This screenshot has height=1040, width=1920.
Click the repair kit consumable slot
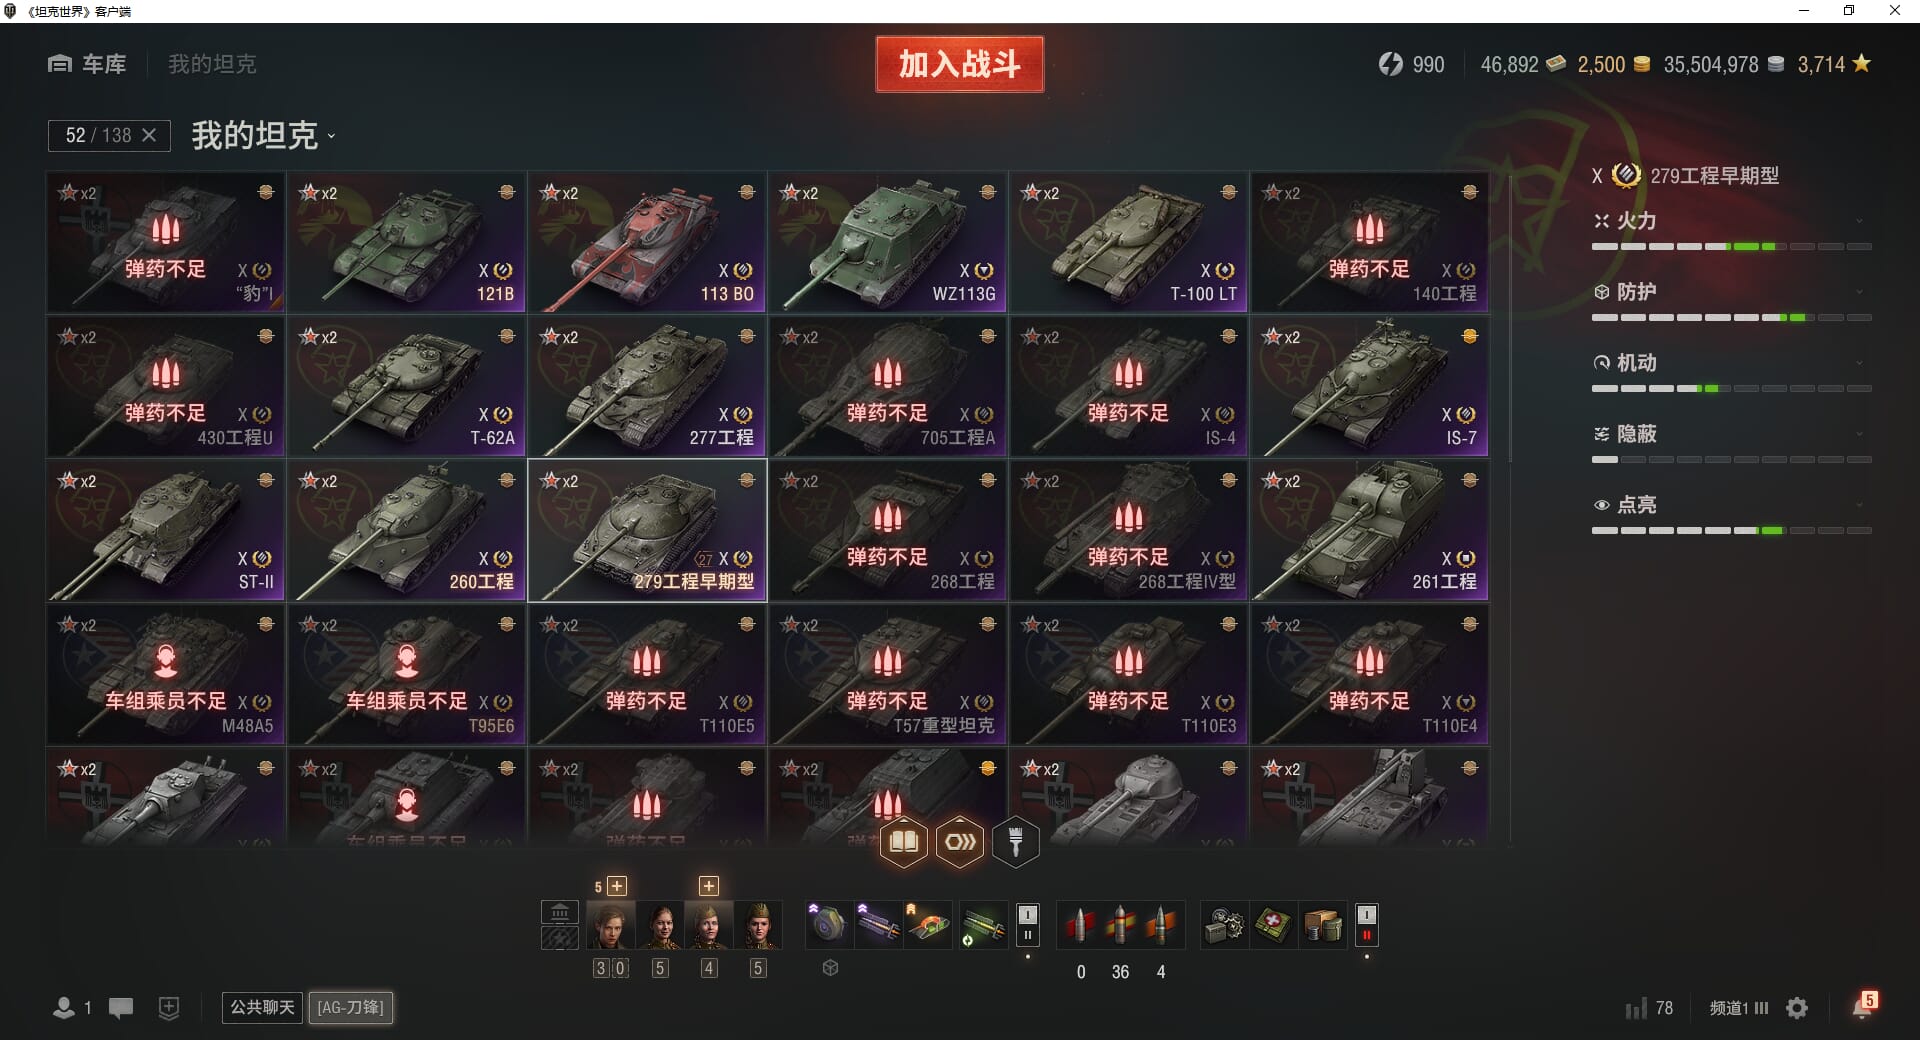(x=1225, y=925)
